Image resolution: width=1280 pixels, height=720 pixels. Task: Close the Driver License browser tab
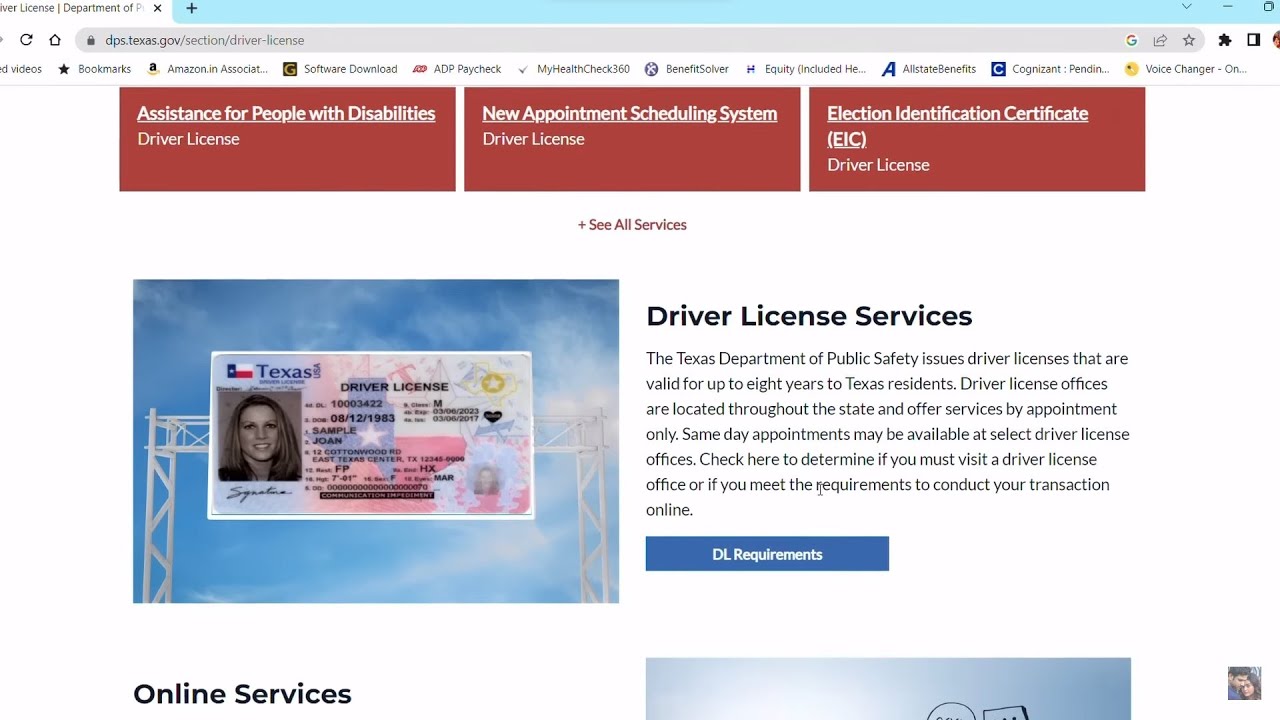157,8
